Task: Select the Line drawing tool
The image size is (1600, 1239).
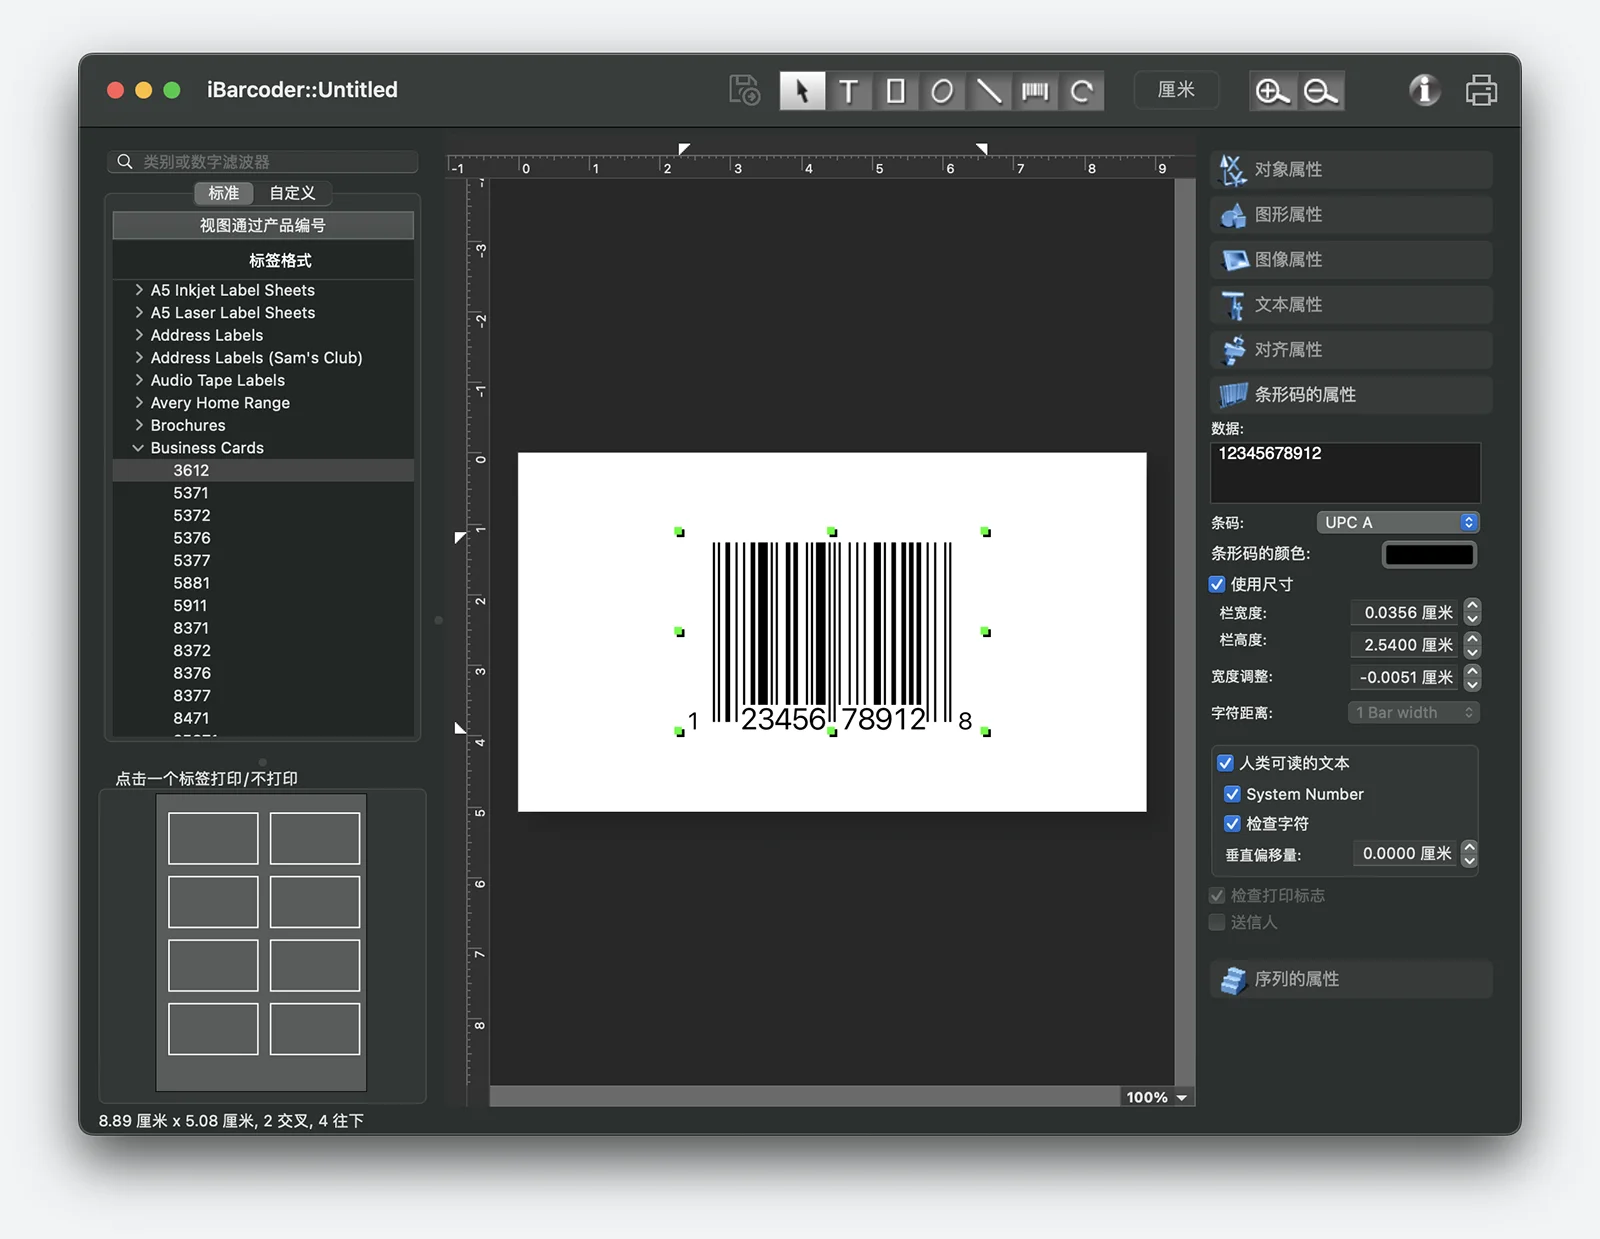Action: pos(988,91)
